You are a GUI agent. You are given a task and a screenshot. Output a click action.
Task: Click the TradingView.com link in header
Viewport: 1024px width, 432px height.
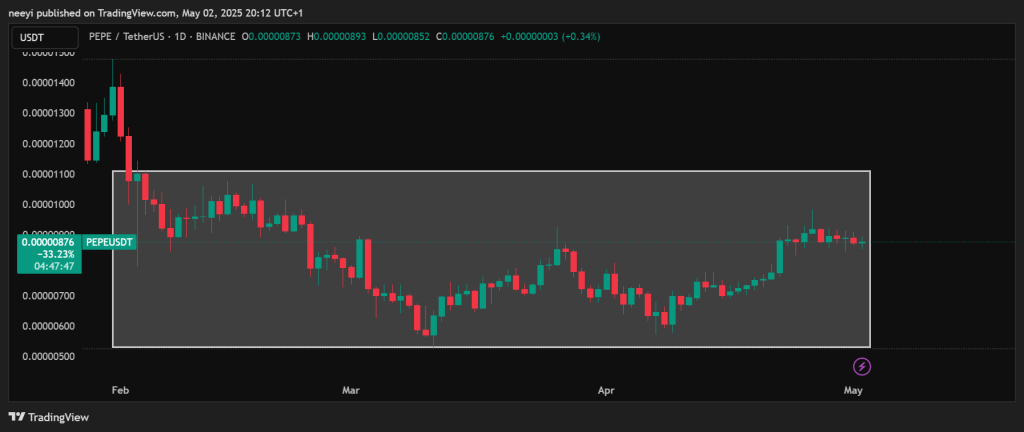[x=134, y=11]
